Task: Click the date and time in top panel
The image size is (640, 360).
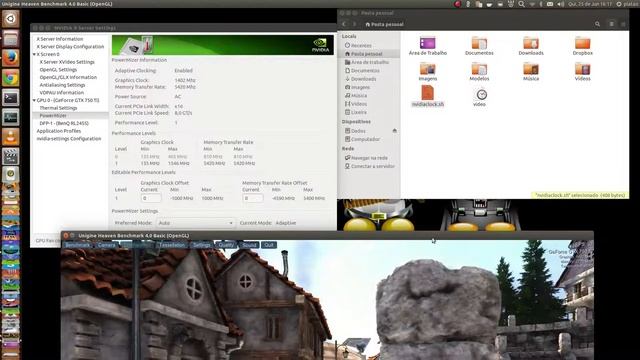Action: (590, 4)
